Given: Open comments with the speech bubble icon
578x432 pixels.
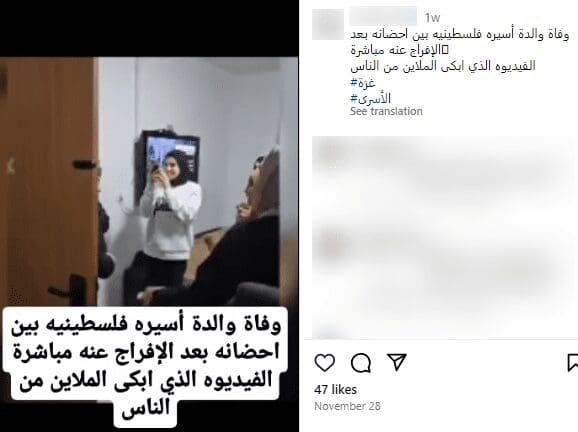Looking at the screenshot, I should pyautogui.click(x=361, y=363).
